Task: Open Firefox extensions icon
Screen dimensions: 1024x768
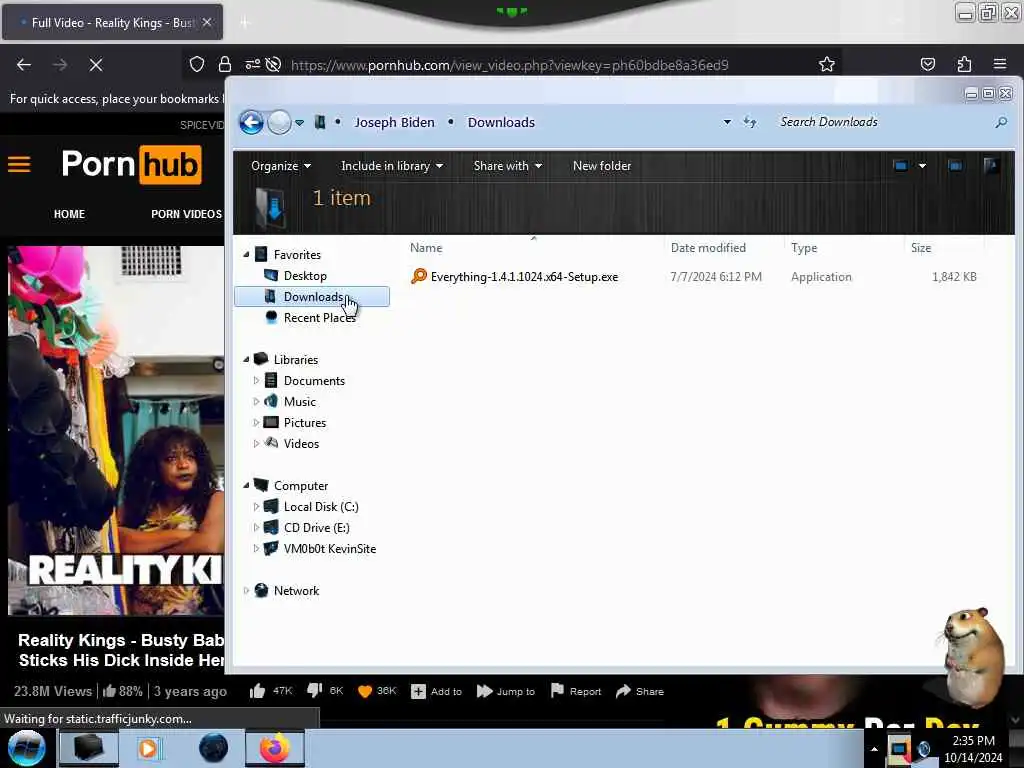Action: (964, 65)
